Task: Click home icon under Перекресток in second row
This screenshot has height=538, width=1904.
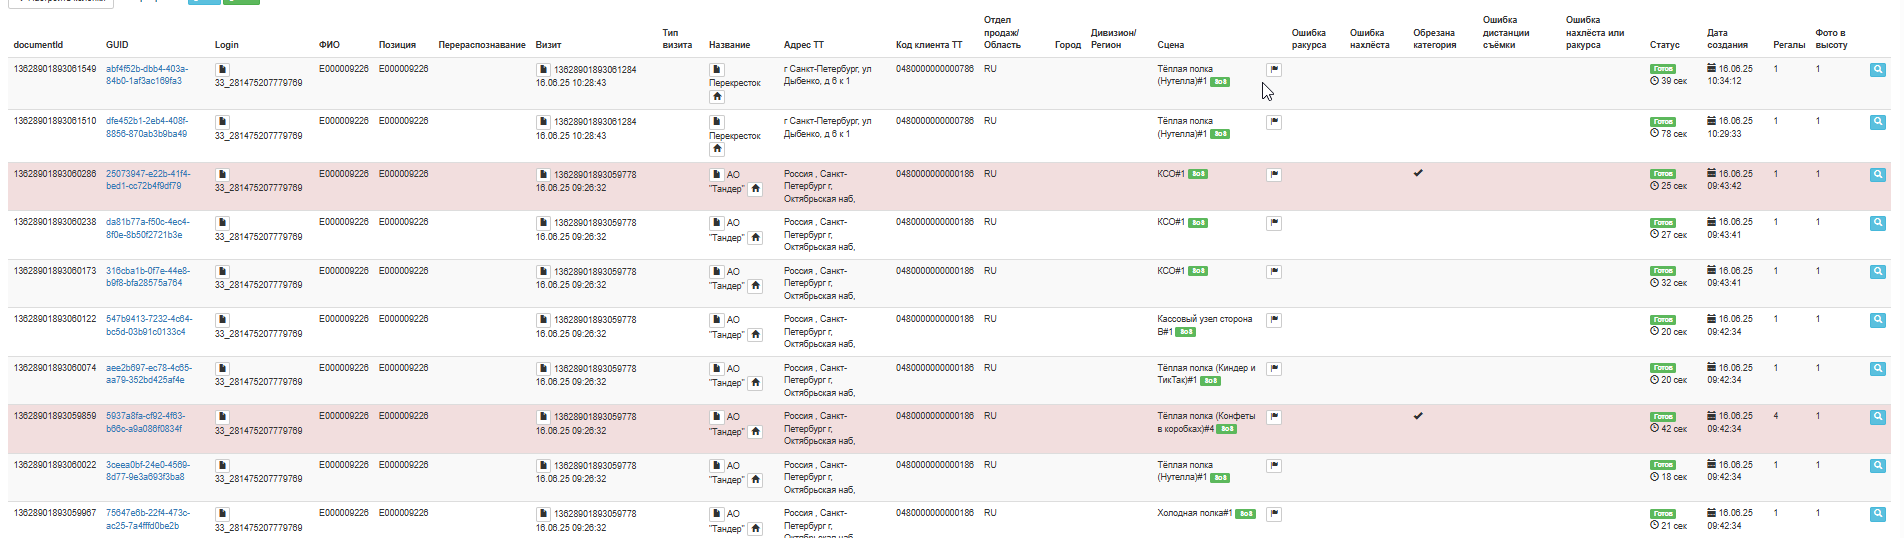Action: pos(717,149)
